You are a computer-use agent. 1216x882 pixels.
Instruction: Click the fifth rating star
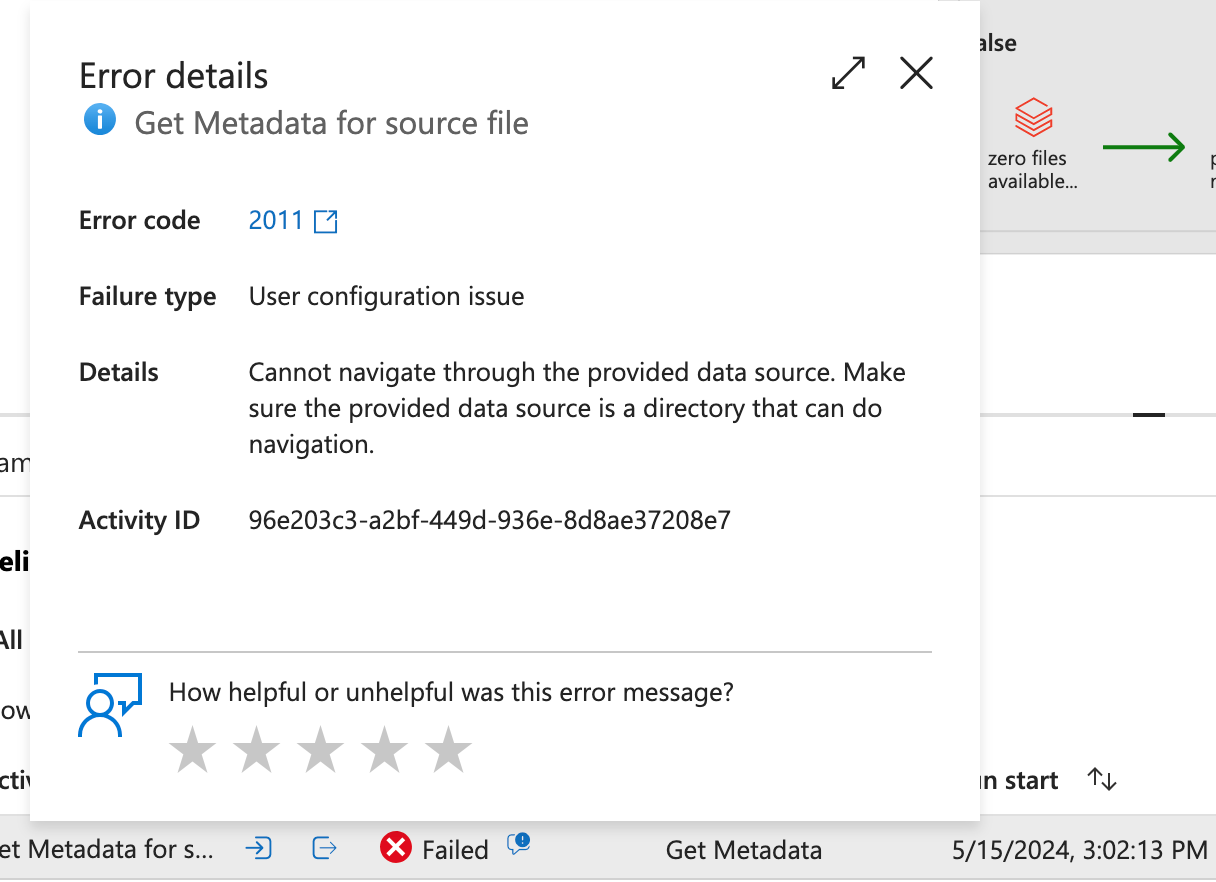click(449, 748)
